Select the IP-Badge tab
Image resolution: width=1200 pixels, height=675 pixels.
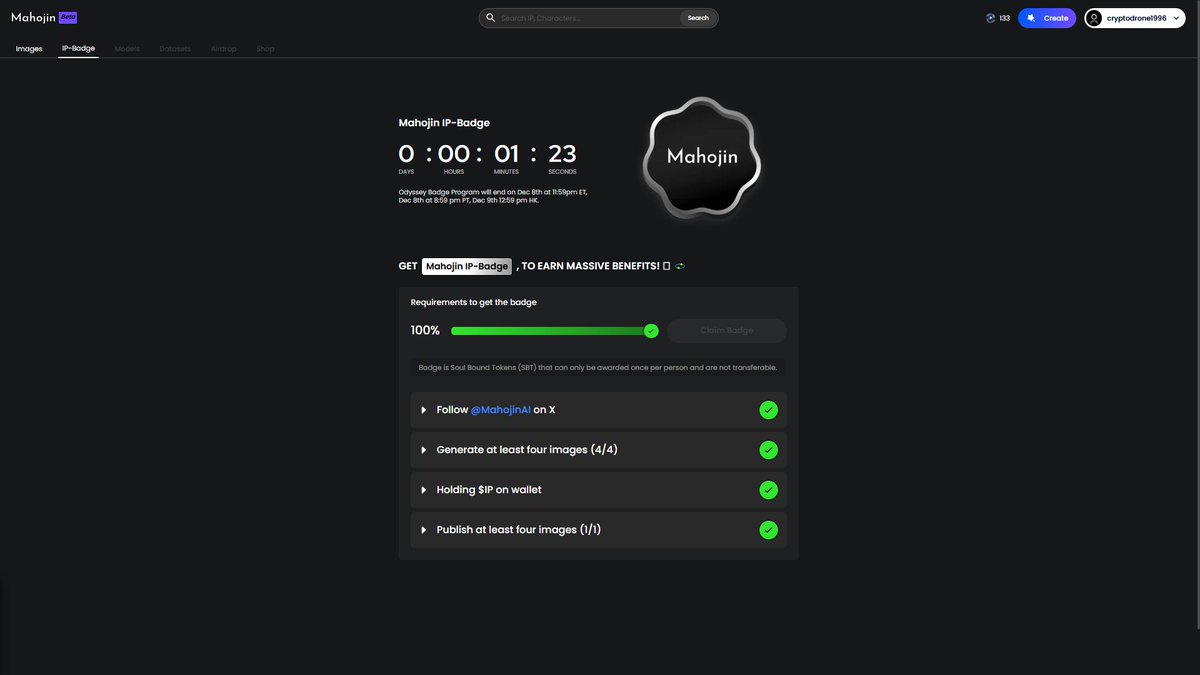tap(78, 48)
